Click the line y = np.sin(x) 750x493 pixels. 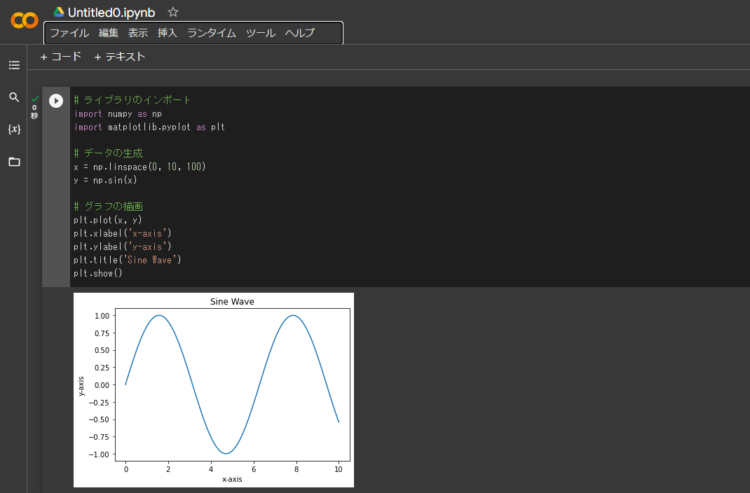click(x=105, y=180)
